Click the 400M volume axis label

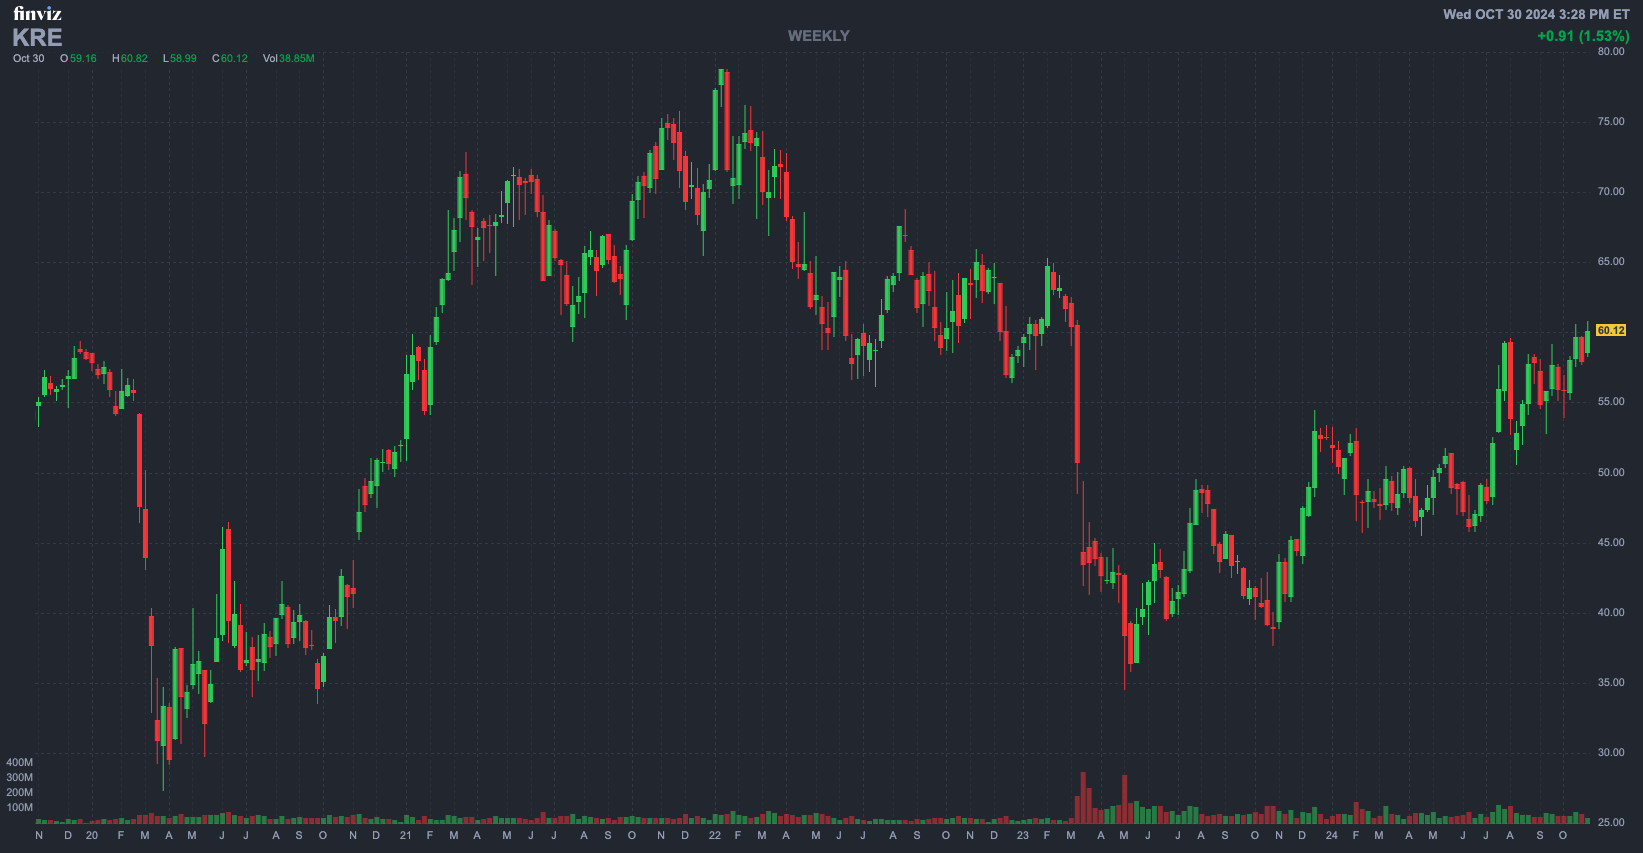pyautogui.click(x=20, y=762)
